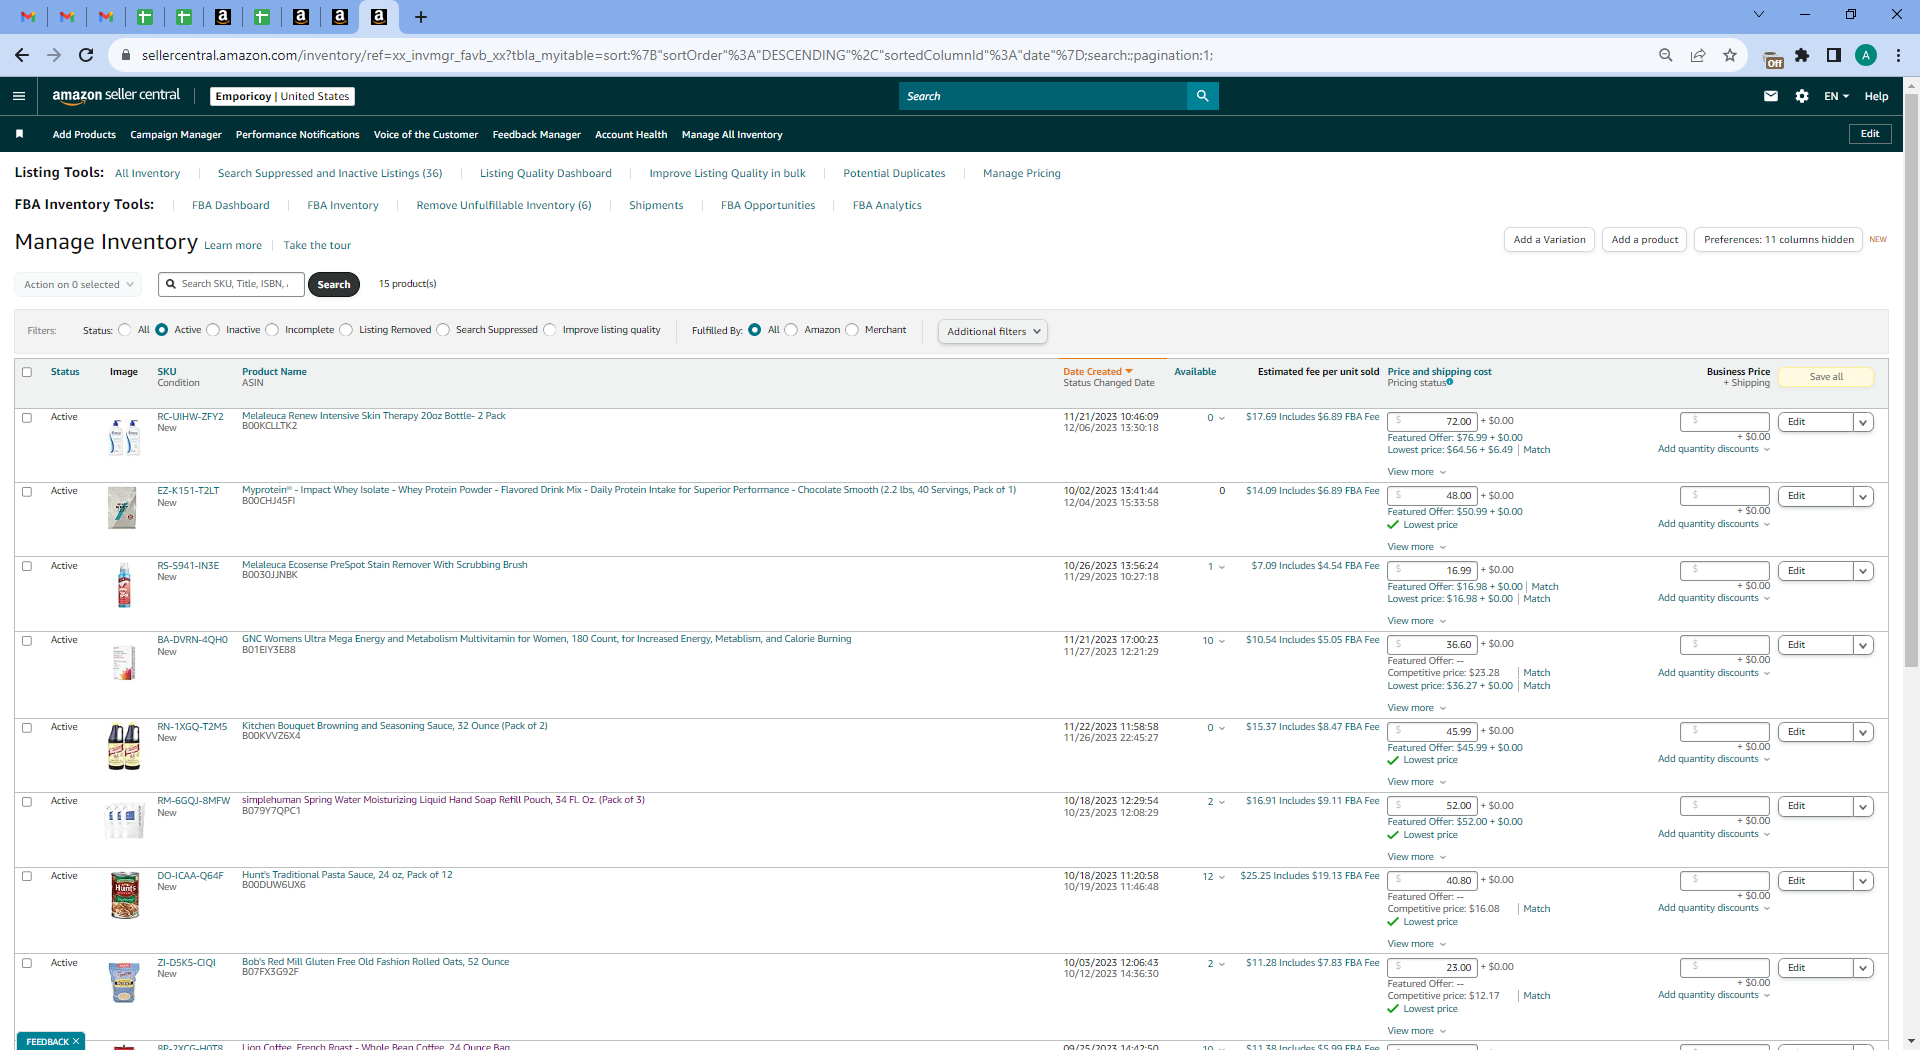Check the select-all header checkbox
This screenshot has height=1050, width=1920.
click(27, 372)
